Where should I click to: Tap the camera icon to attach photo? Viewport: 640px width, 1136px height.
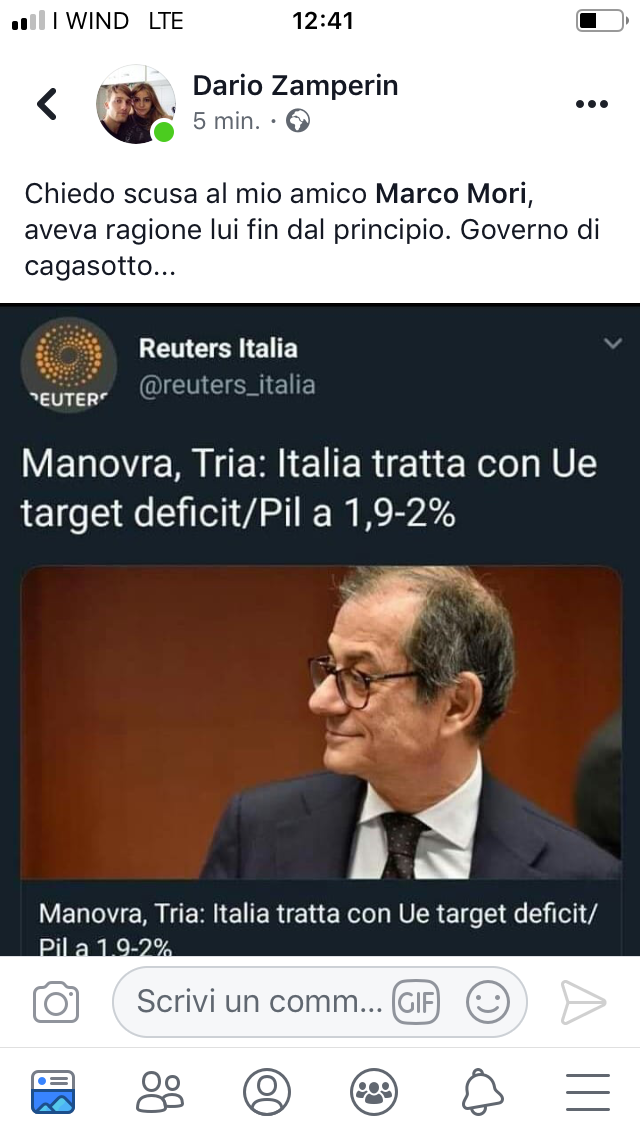56,1002
